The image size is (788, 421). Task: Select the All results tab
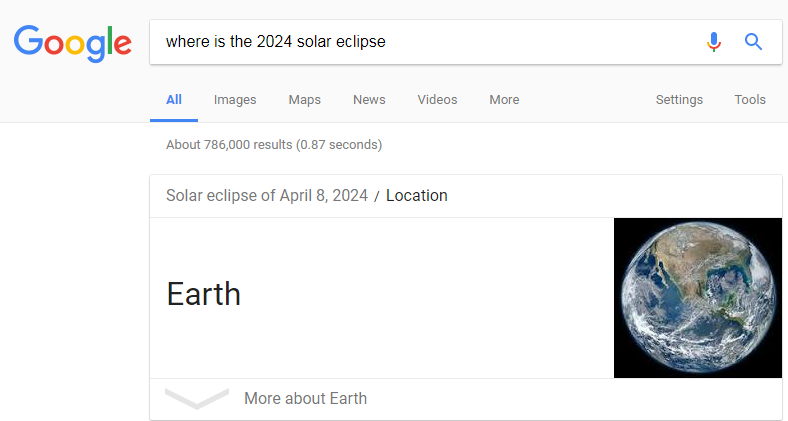click(x=174, y=99)
